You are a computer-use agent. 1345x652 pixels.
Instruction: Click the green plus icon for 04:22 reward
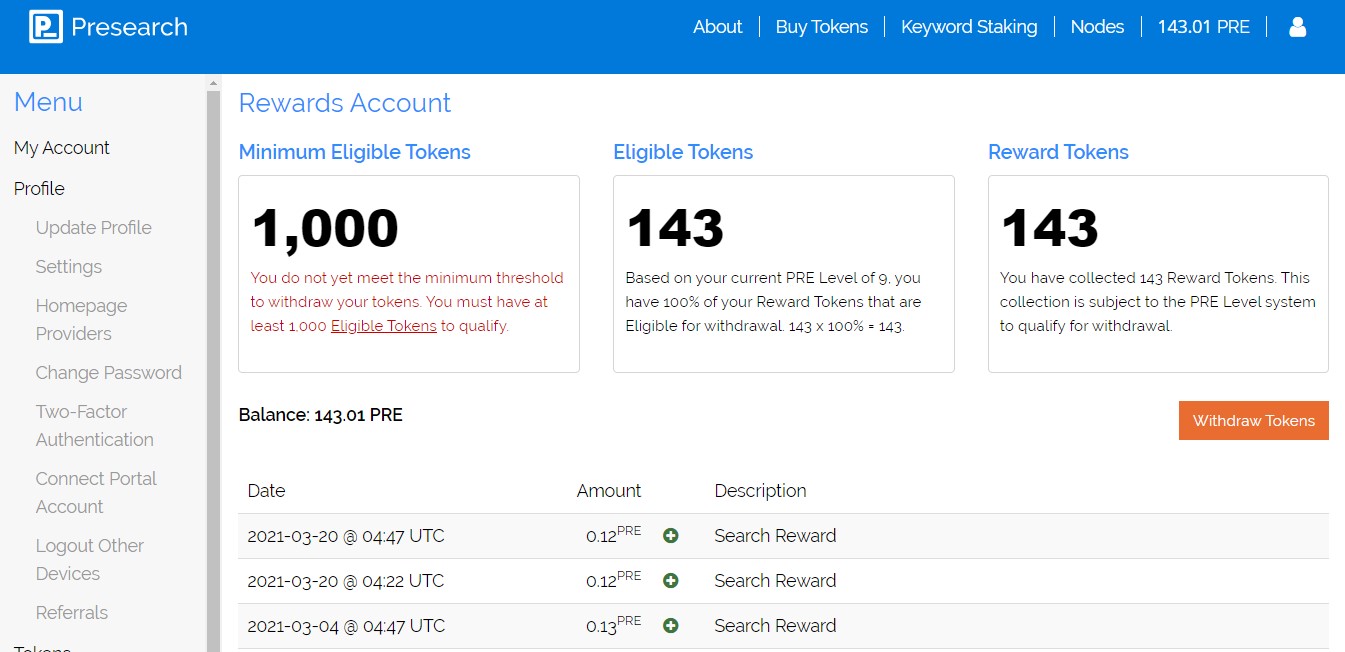tap(671, 581)
